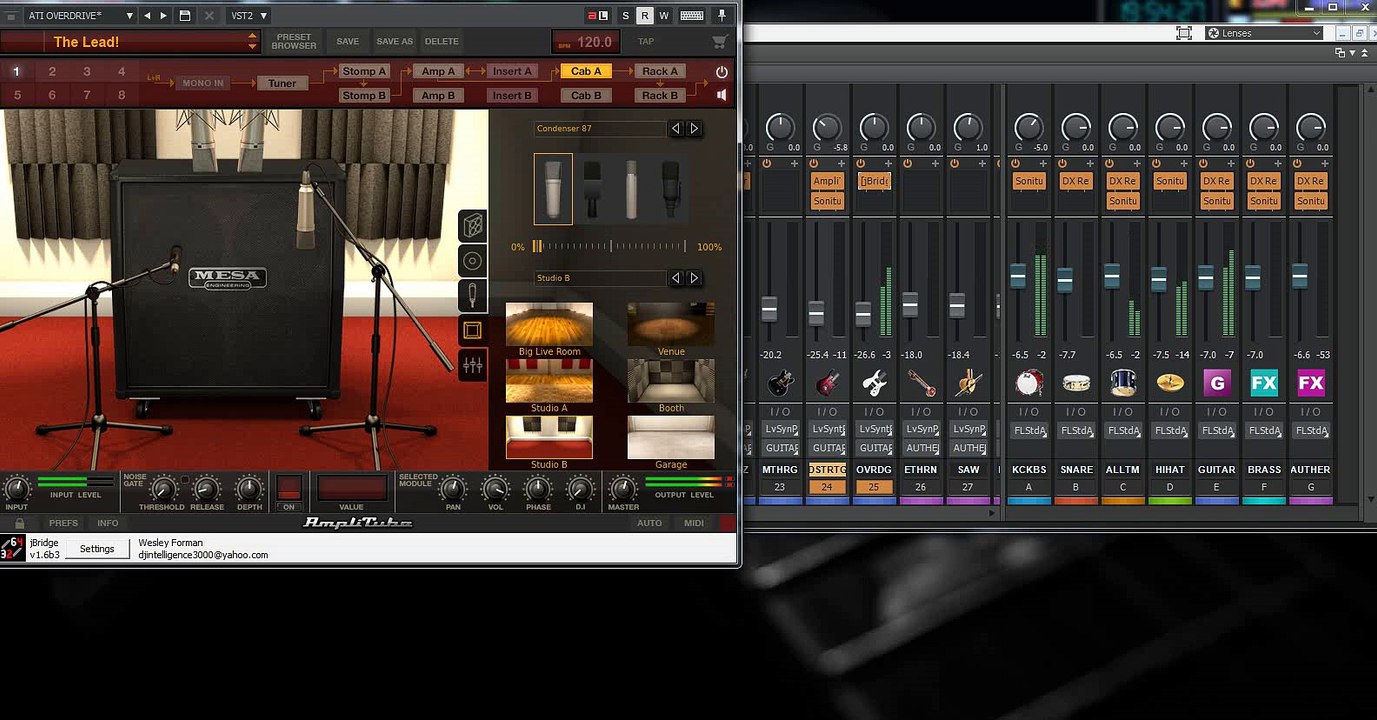The height and width of the screenshot is (720, 1377).
Task: Click the HIHAT cymbal icon
Action: [1170, 383]
